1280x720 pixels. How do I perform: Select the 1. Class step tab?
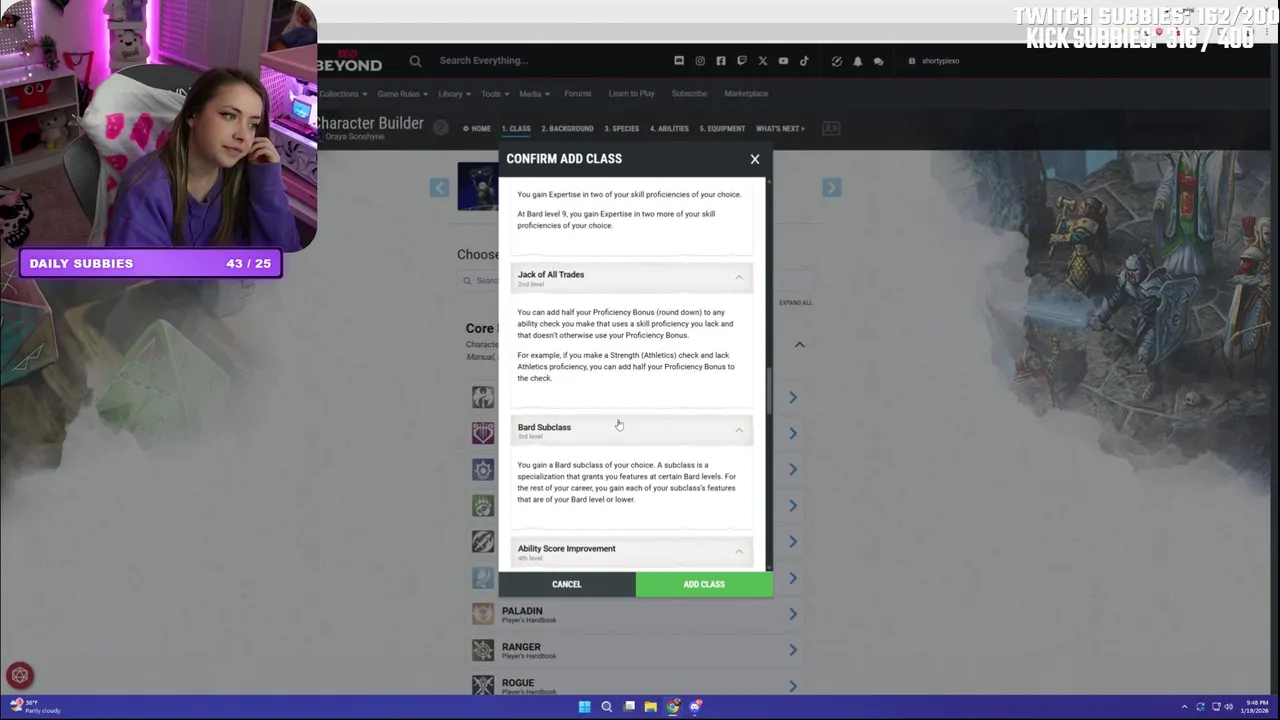click(x=516, y=129)
